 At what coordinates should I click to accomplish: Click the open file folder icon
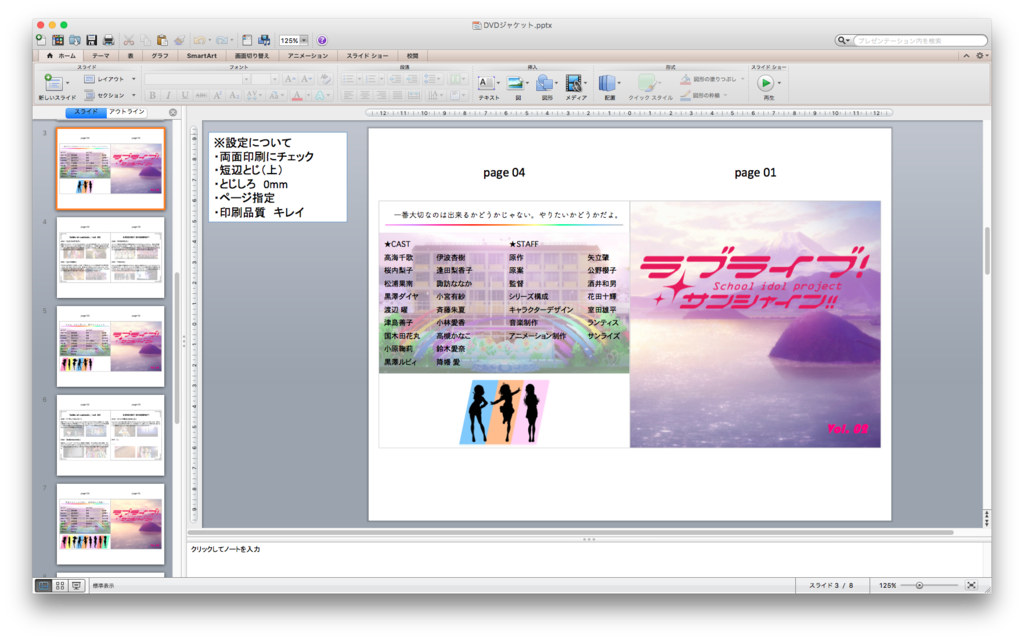[75, 40]
